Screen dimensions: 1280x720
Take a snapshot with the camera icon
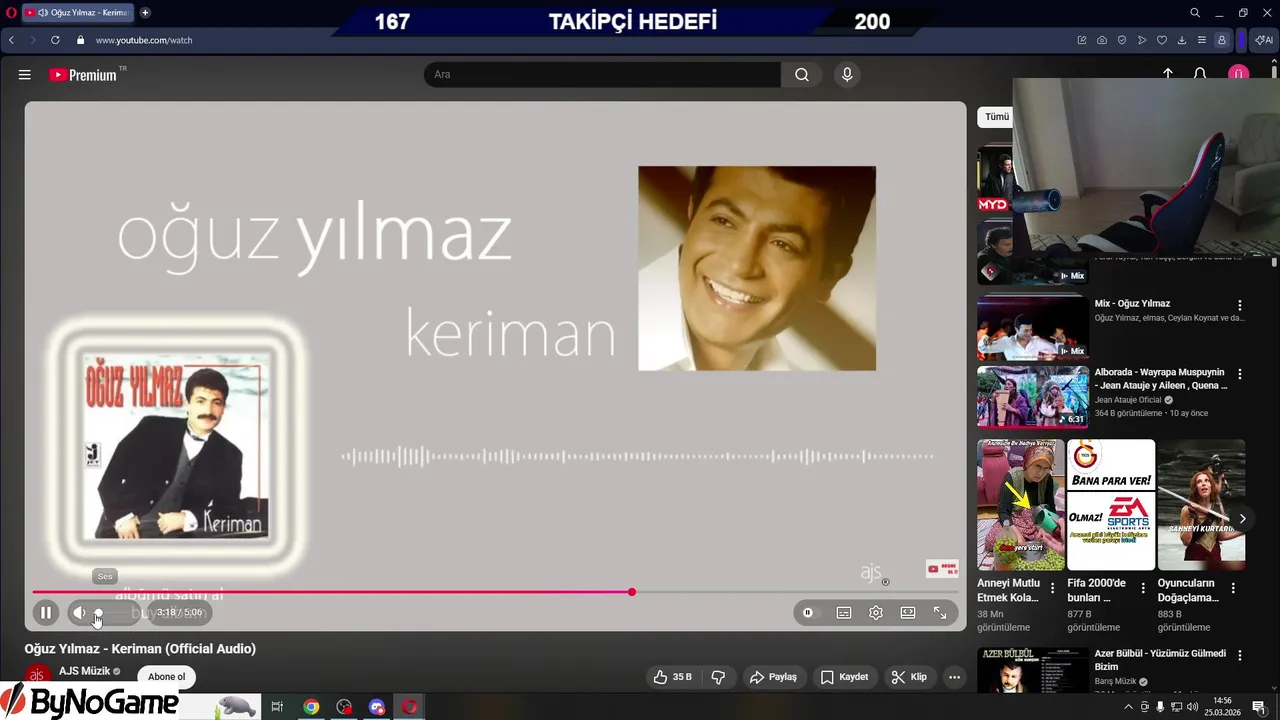(1102, 40)
